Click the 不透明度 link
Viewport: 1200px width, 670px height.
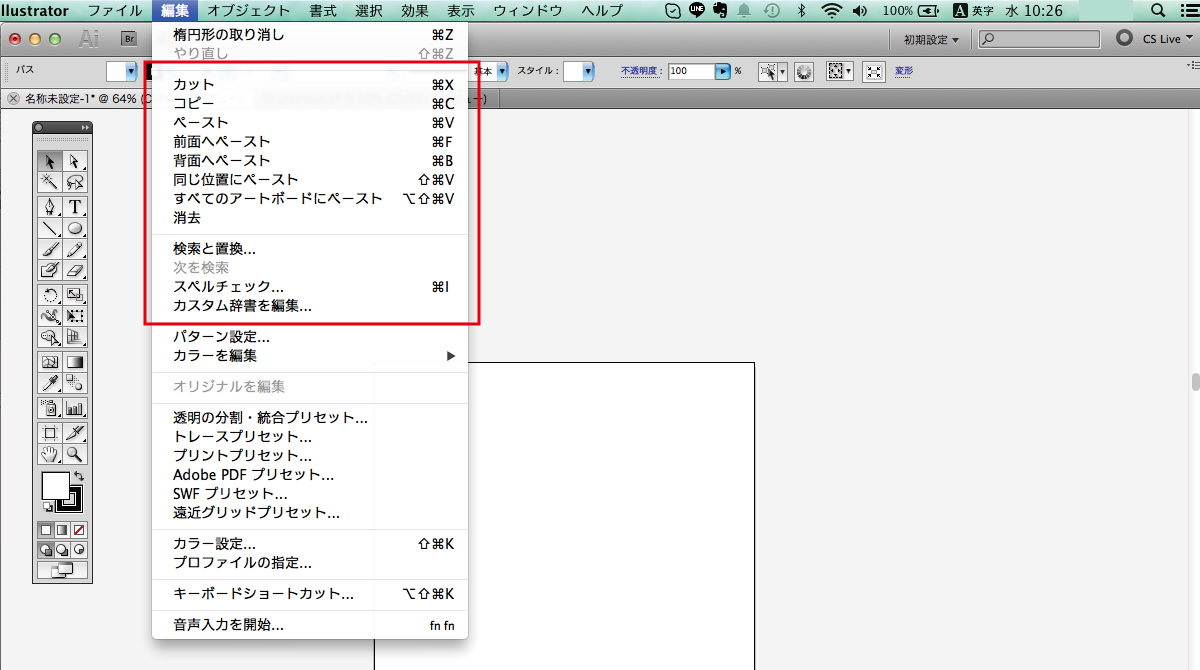tap(640, 72)
